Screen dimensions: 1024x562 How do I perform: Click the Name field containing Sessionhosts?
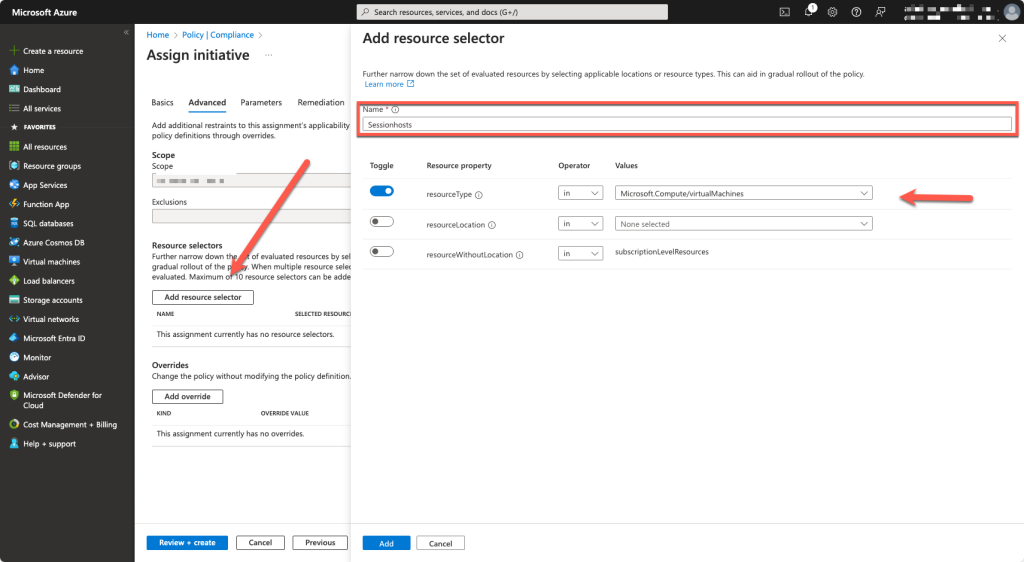[x=687, y=125]
